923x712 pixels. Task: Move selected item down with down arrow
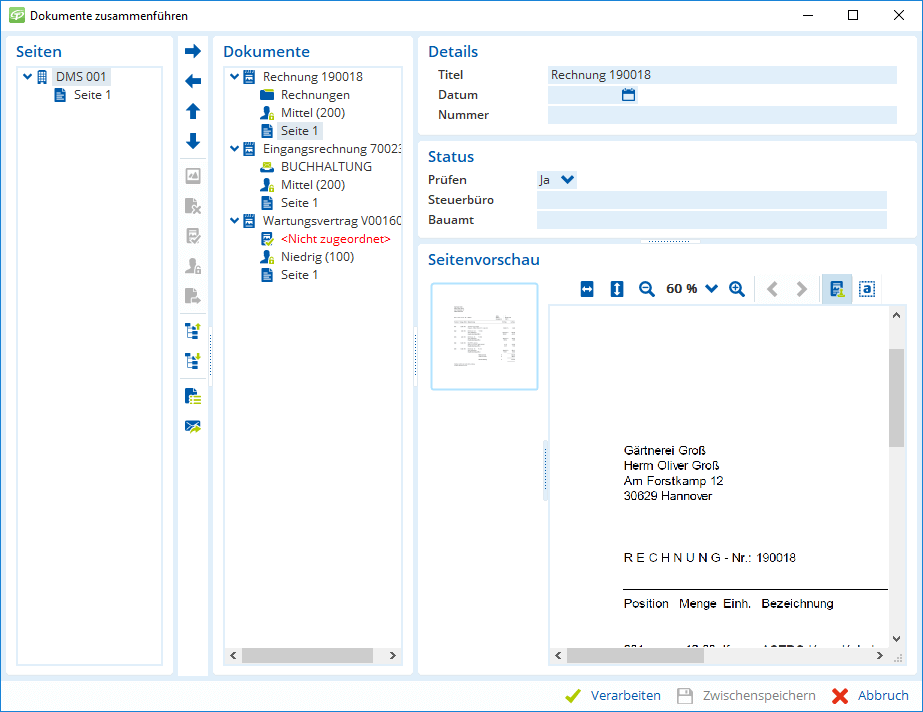pos(193,141)
